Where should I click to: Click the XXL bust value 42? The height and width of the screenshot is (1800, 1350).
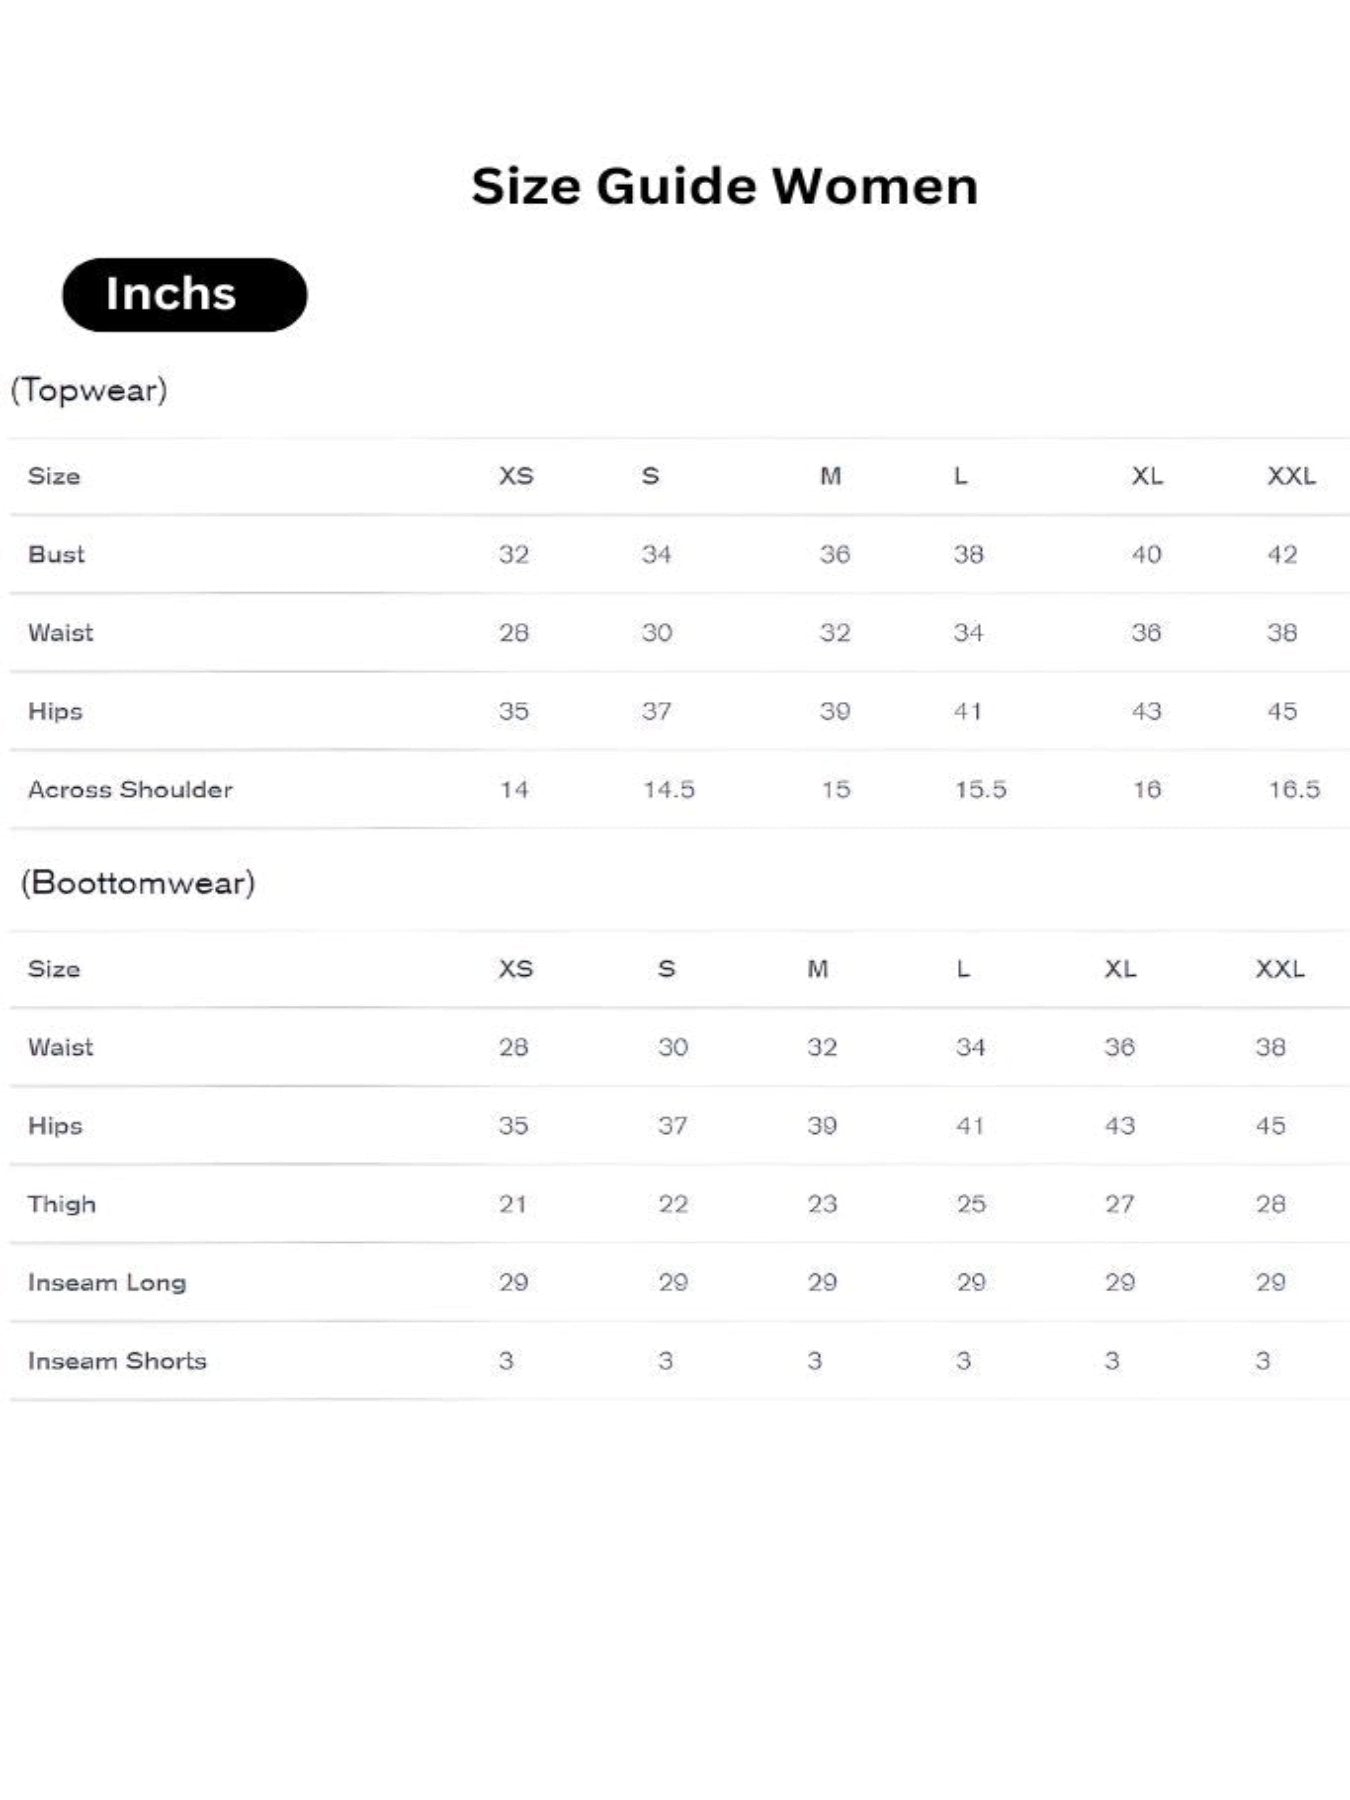1282,554
